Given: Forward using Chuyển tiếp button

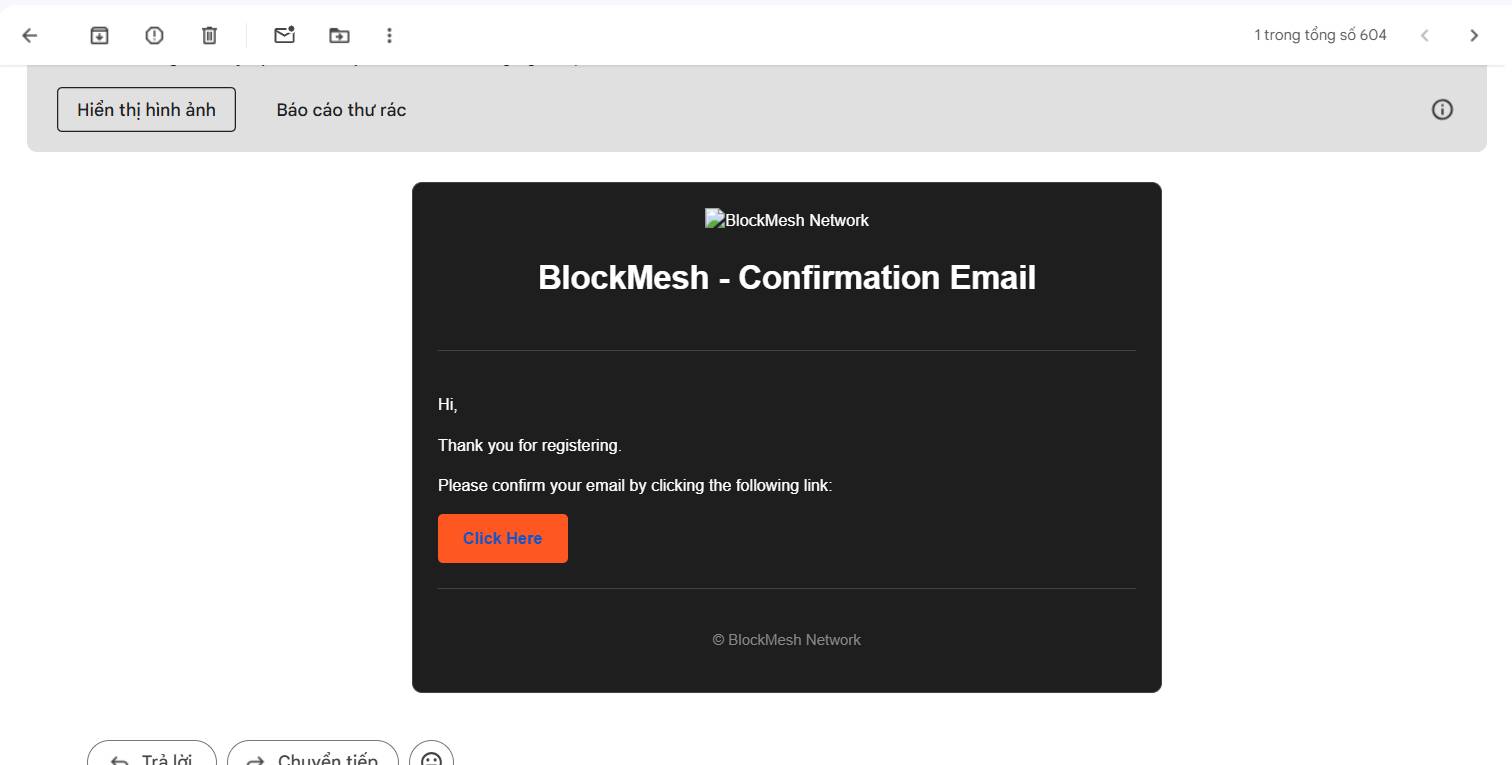Looking at the screenshot, I should [313, 753].
